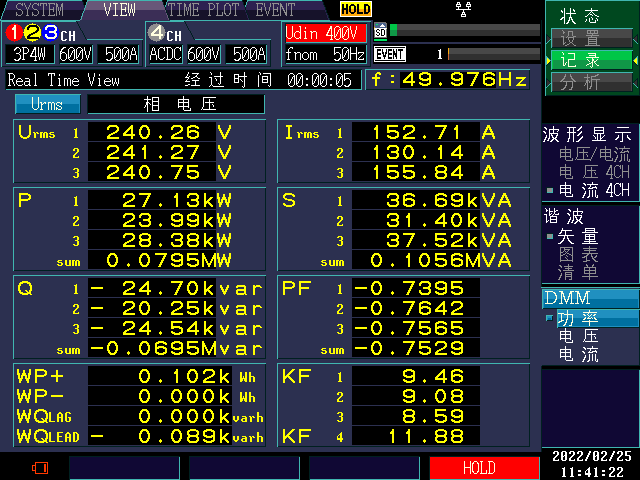Open the EVENT tab
640x480 pixels.
click(275, 10)
